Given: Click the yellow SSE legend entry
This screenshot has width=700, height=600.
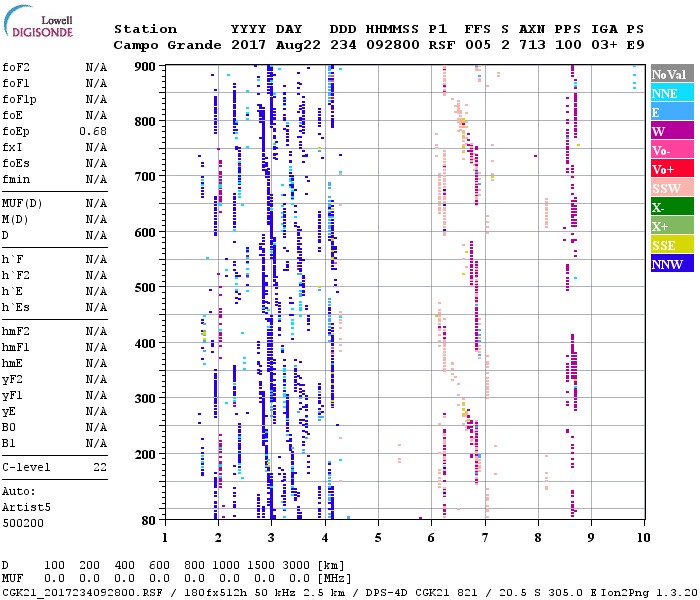Looking at the screenshot, I should point(669,245).
